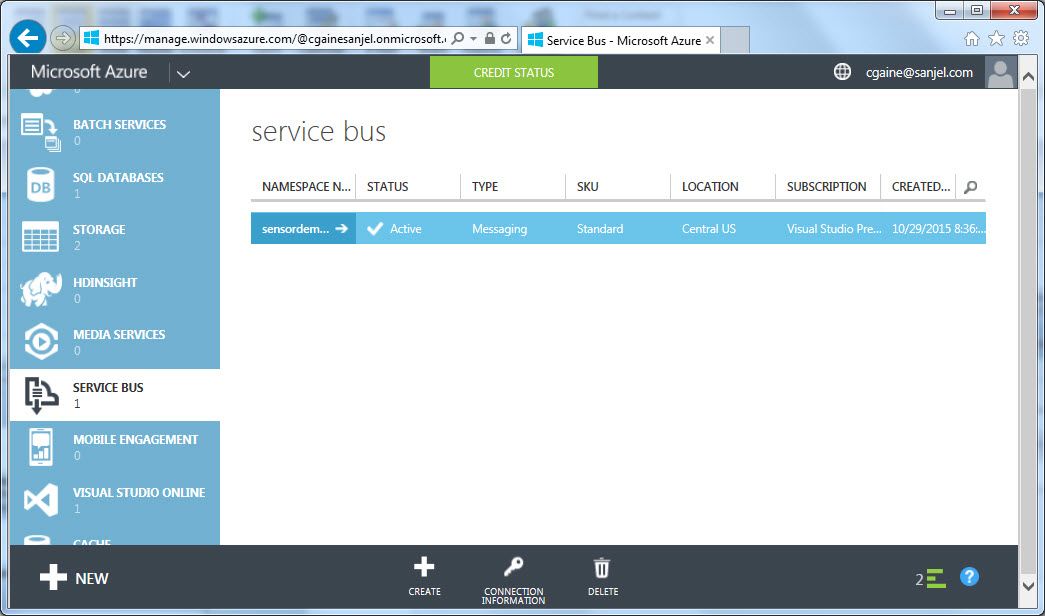Sort by LOCATION column header
This screenshot has height=616, width=1045.
point(723,187)
